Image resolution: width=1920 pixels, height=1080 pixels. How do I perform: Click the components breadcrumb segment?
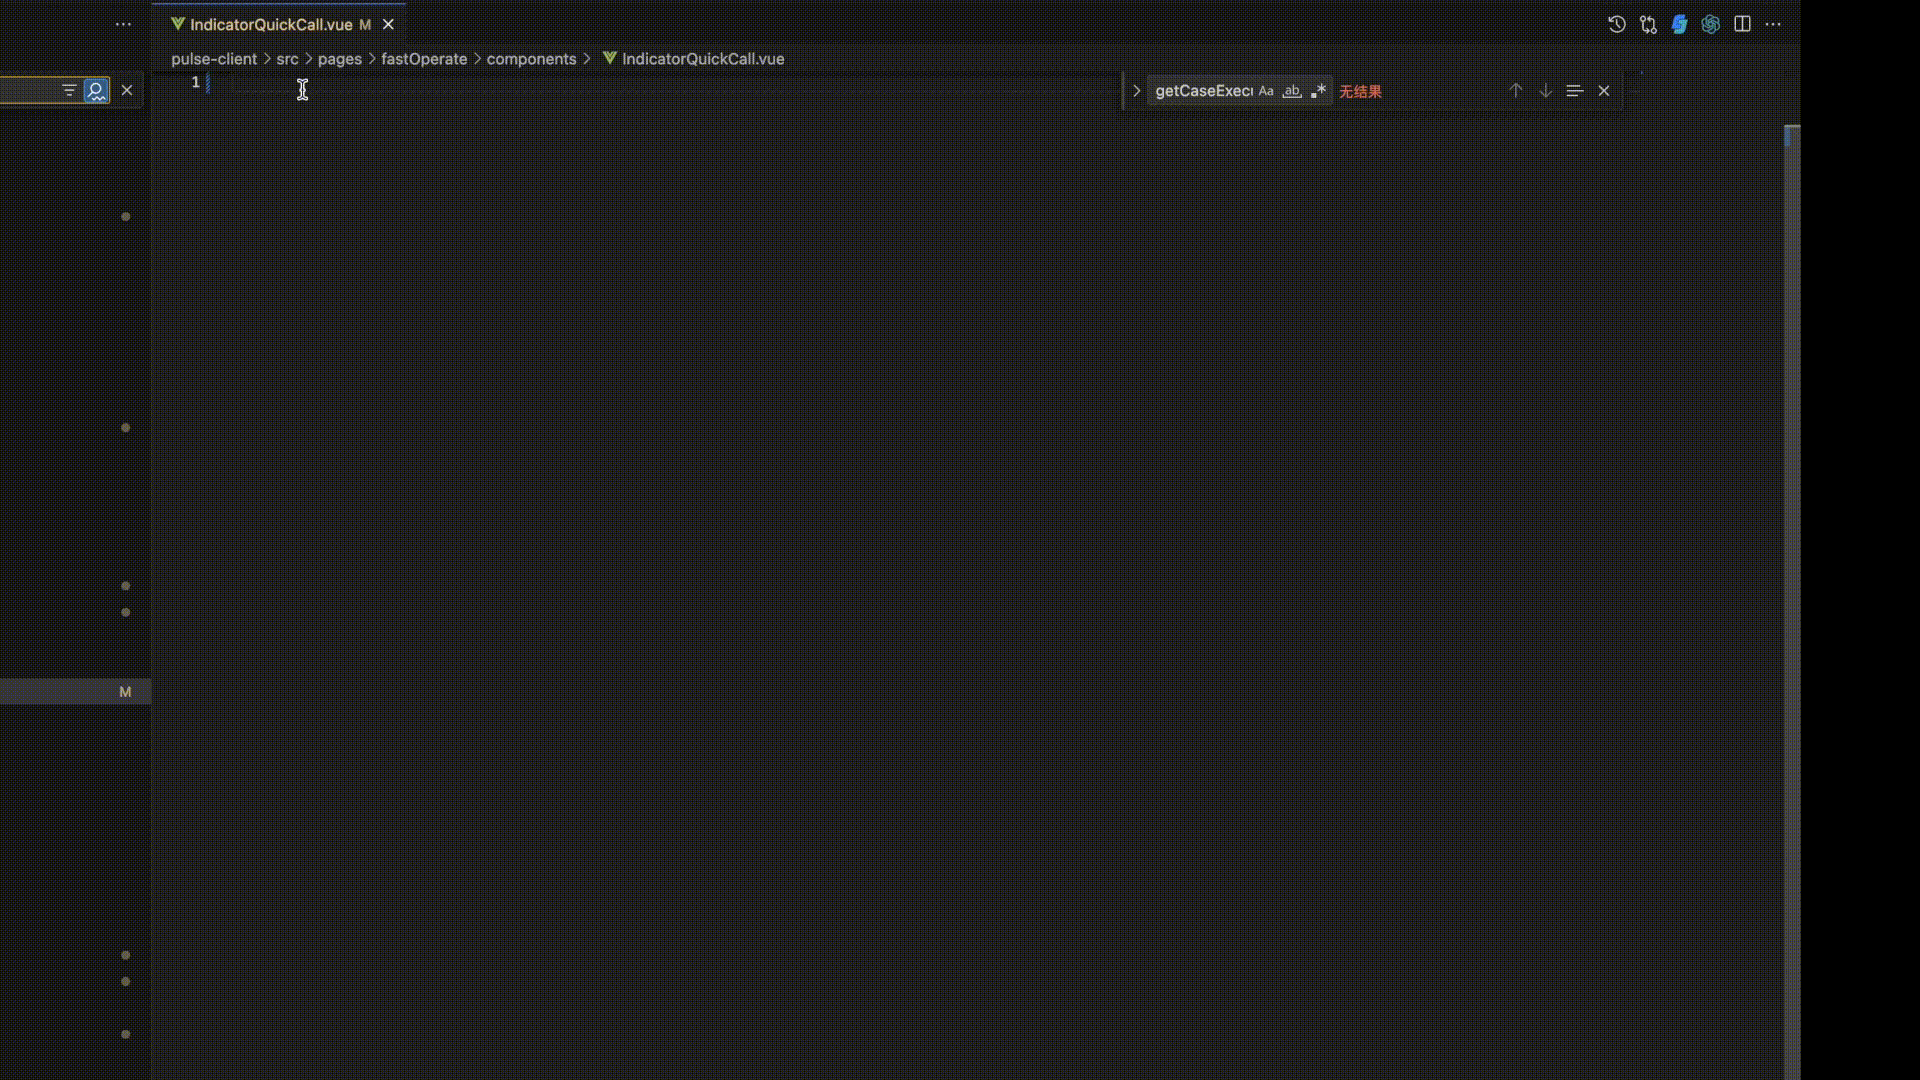[x=531, y=59]
